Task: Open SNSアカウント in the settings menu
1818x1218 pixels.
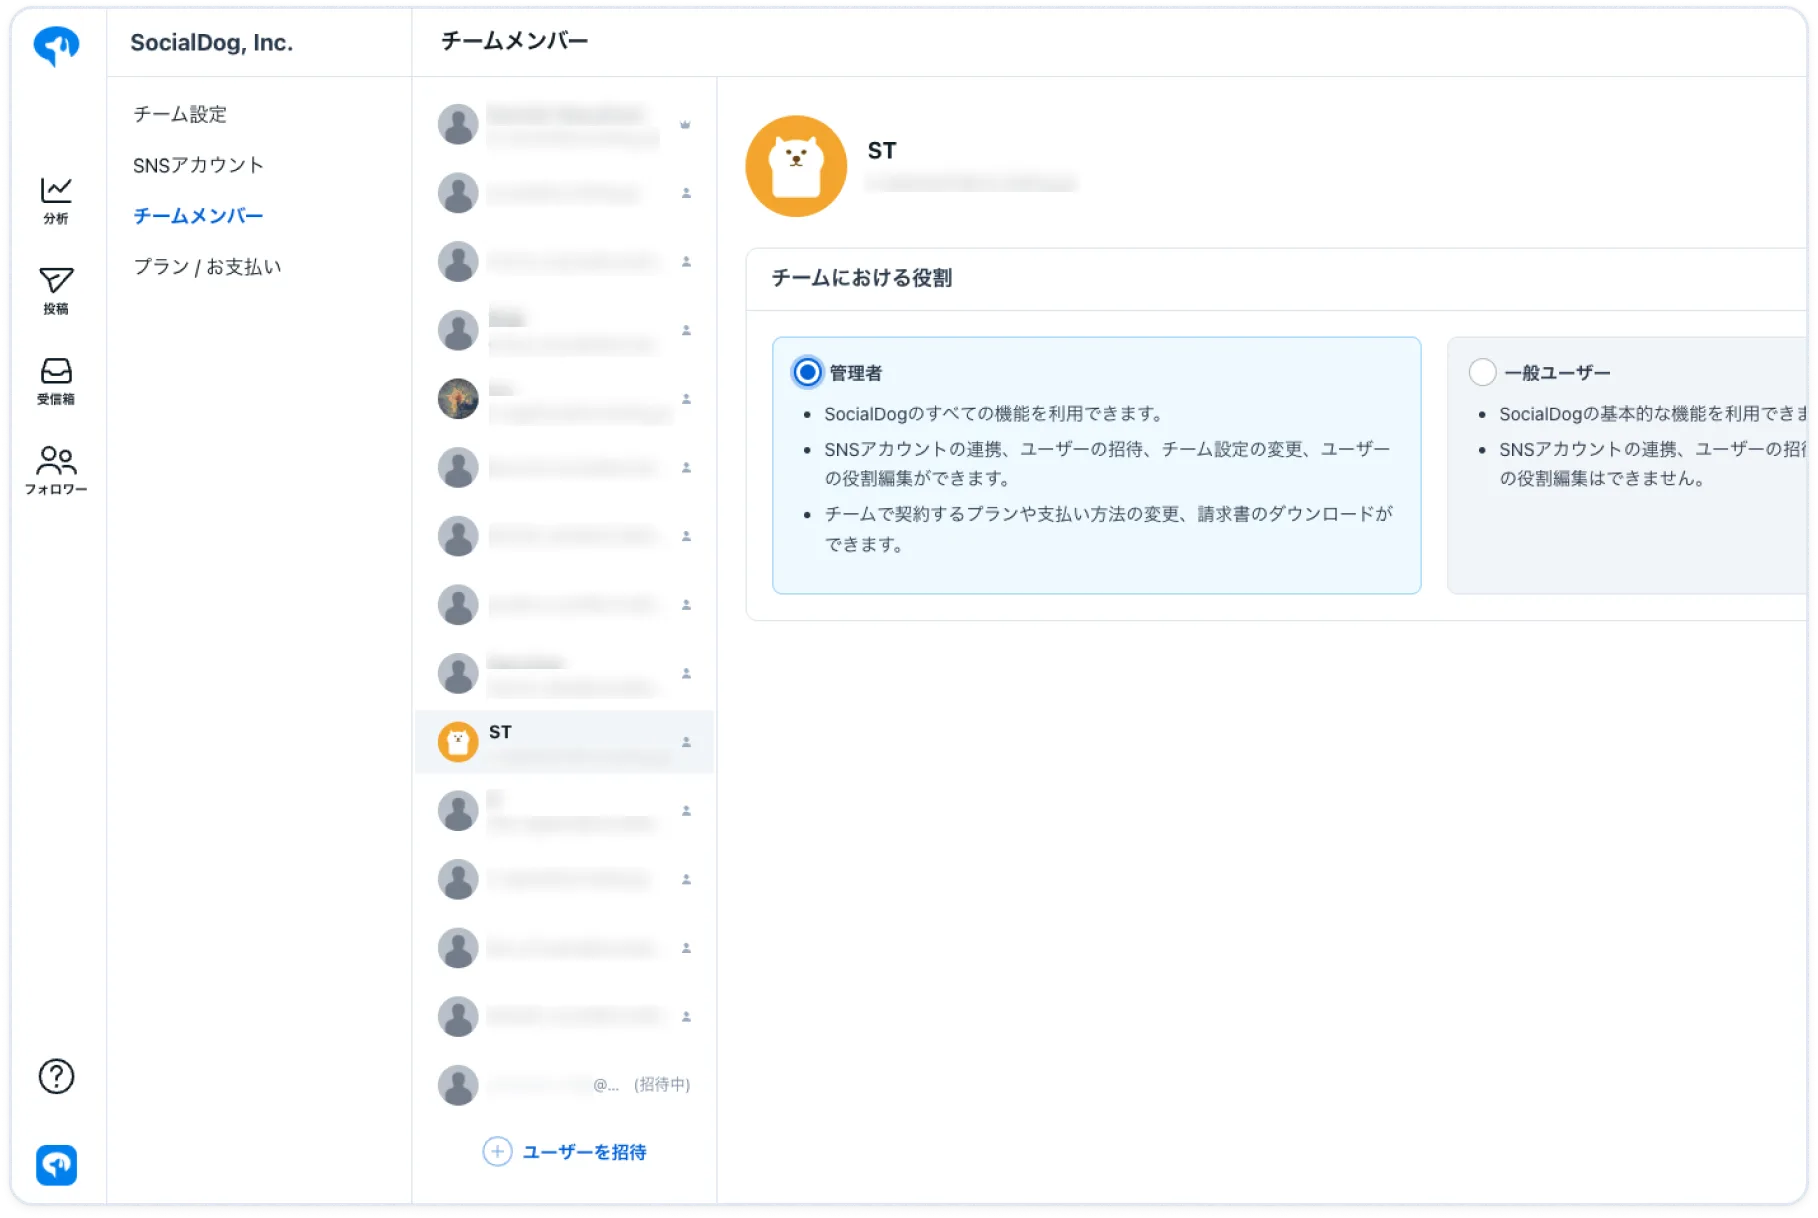Action: (x=198, y=165)
